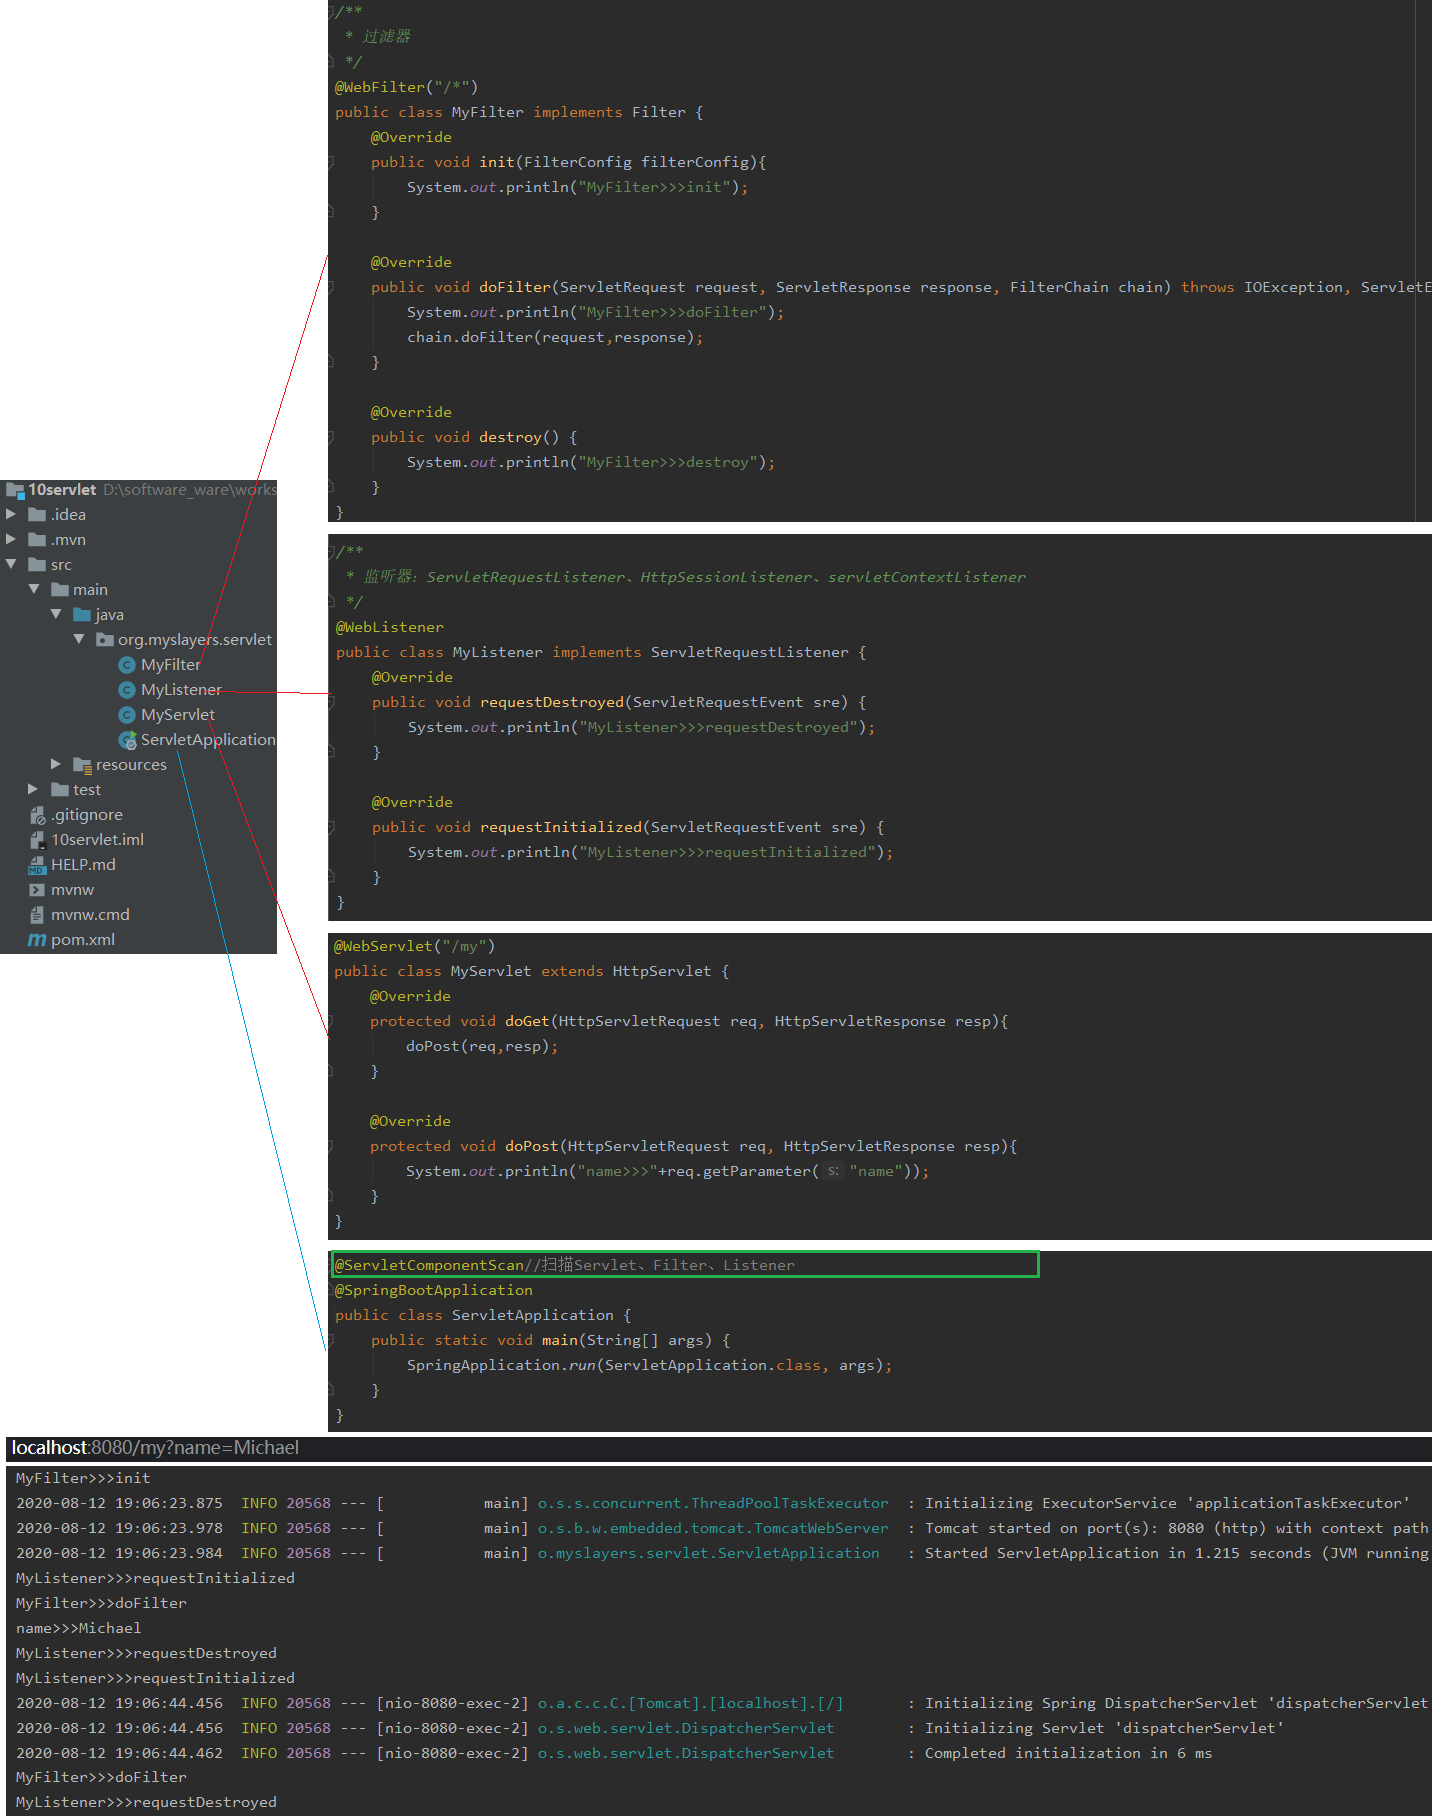Click the MyServlet class icon
This screenshot has width=1432, height=1817.
coord(127,715)
